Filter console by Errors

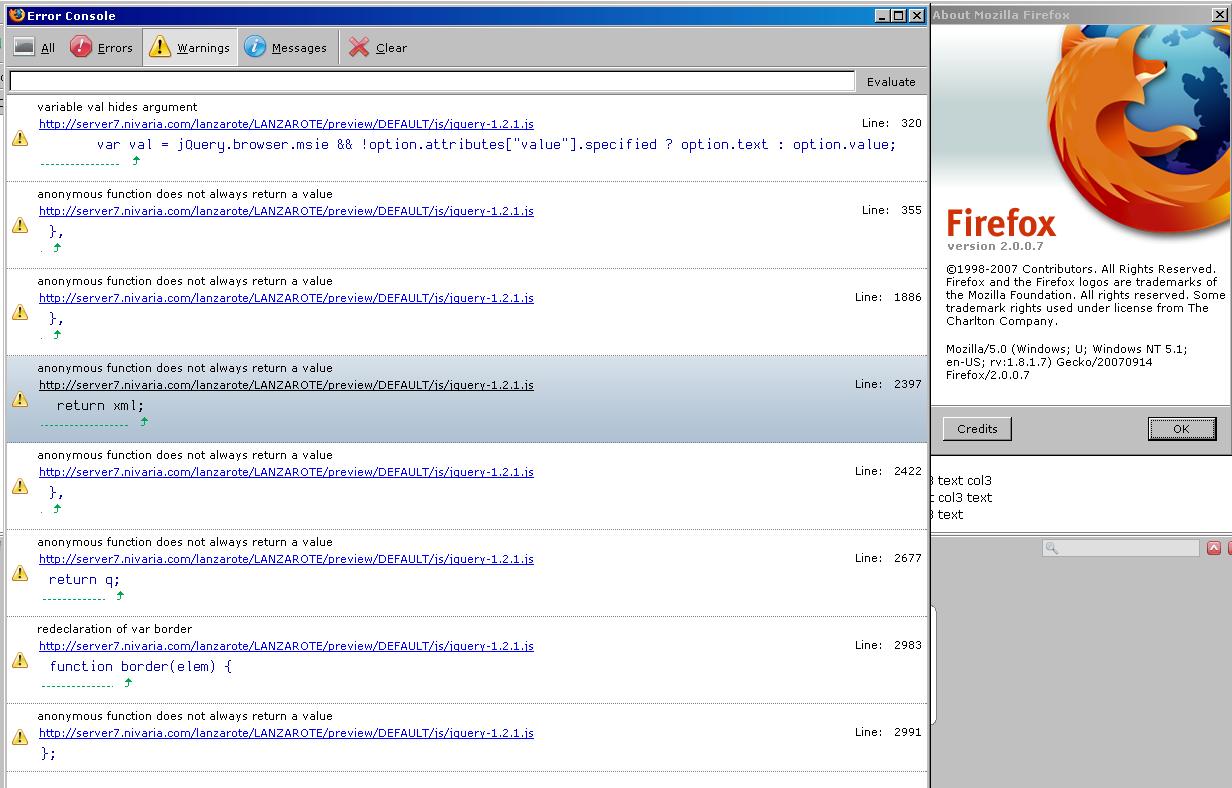tap(102, 48)
